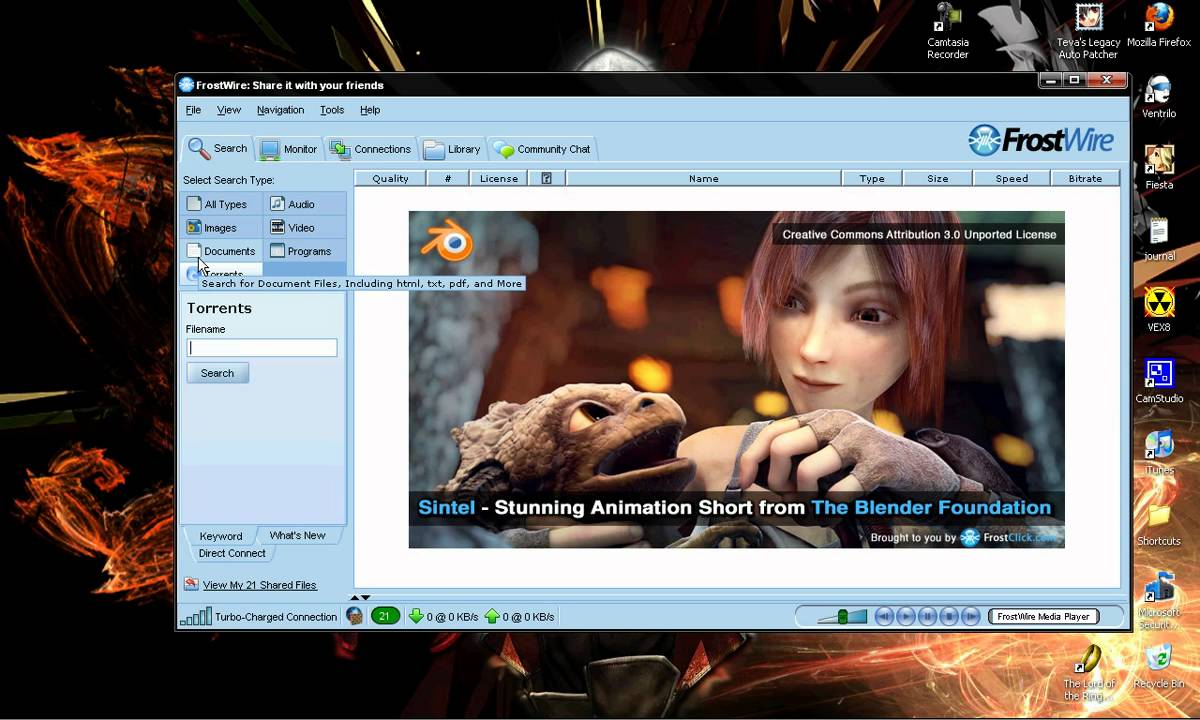The width and height of the screenshot is (1200, 720).
Task: Click the Search button under Filename
Action: click(217, 373)
